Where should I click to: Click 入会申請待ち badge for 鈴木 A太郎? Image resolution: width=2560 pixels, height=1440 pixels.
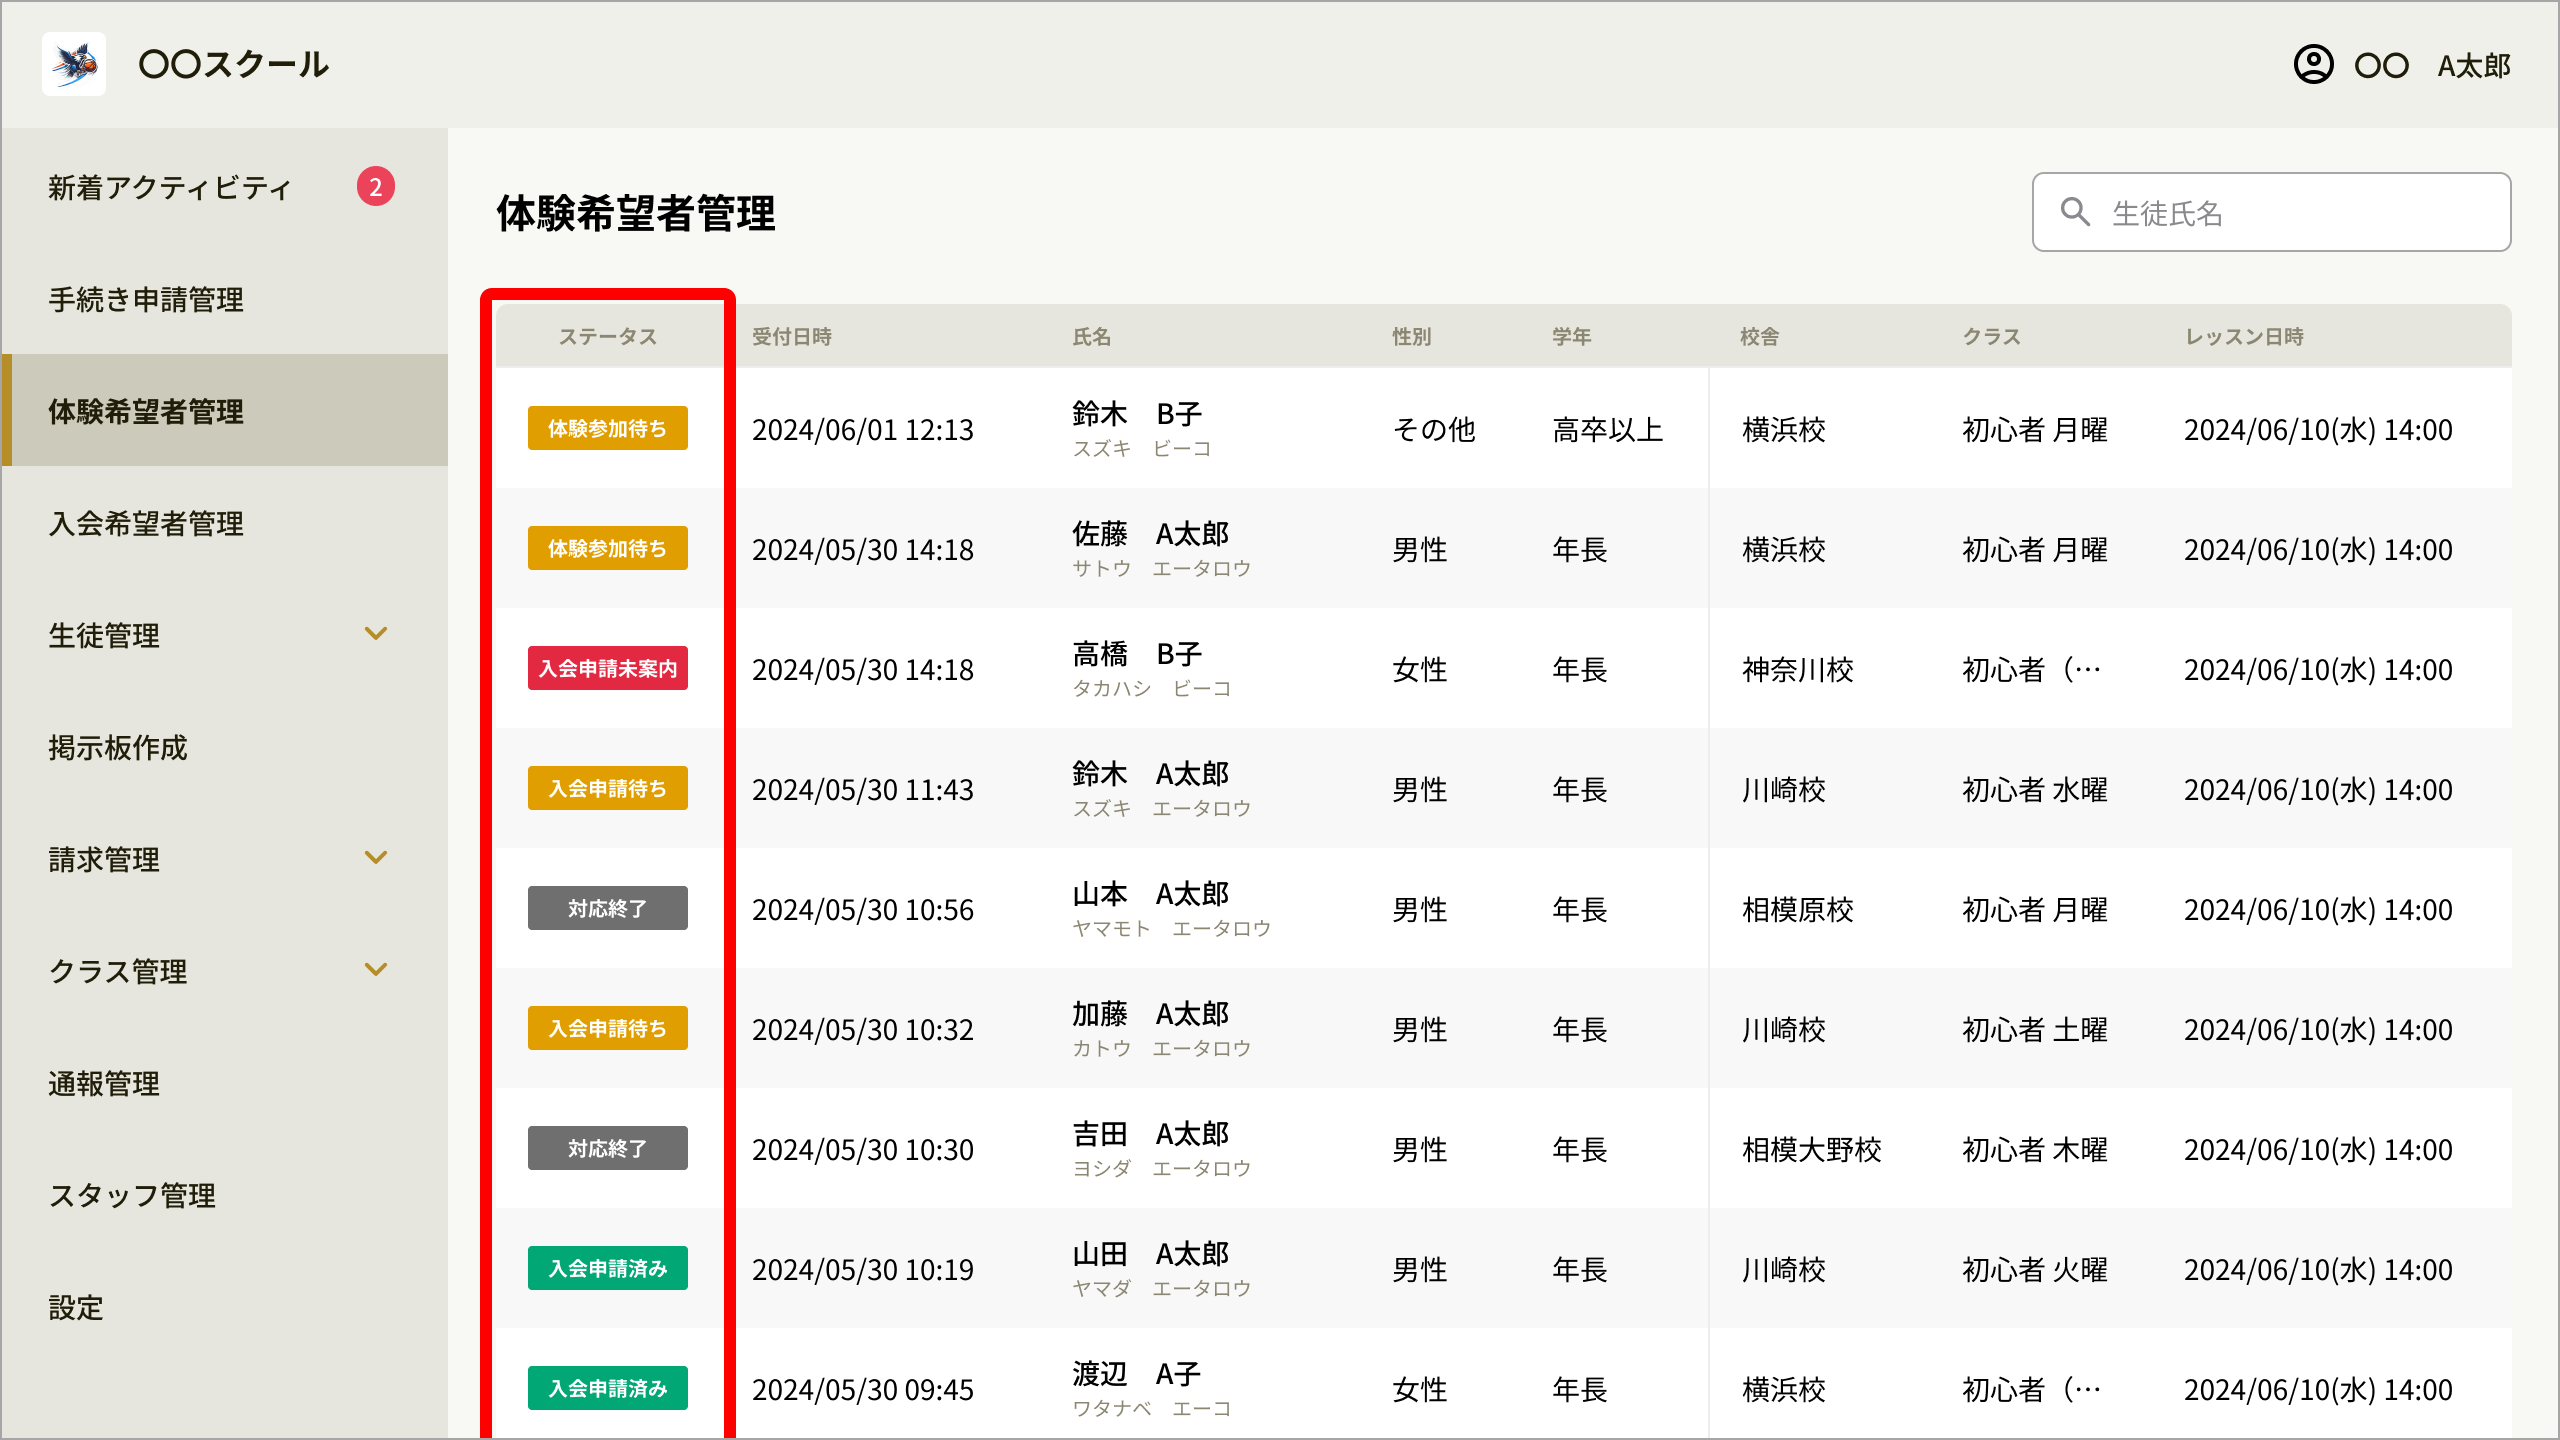pyautogui.click(x=608, y=788)
